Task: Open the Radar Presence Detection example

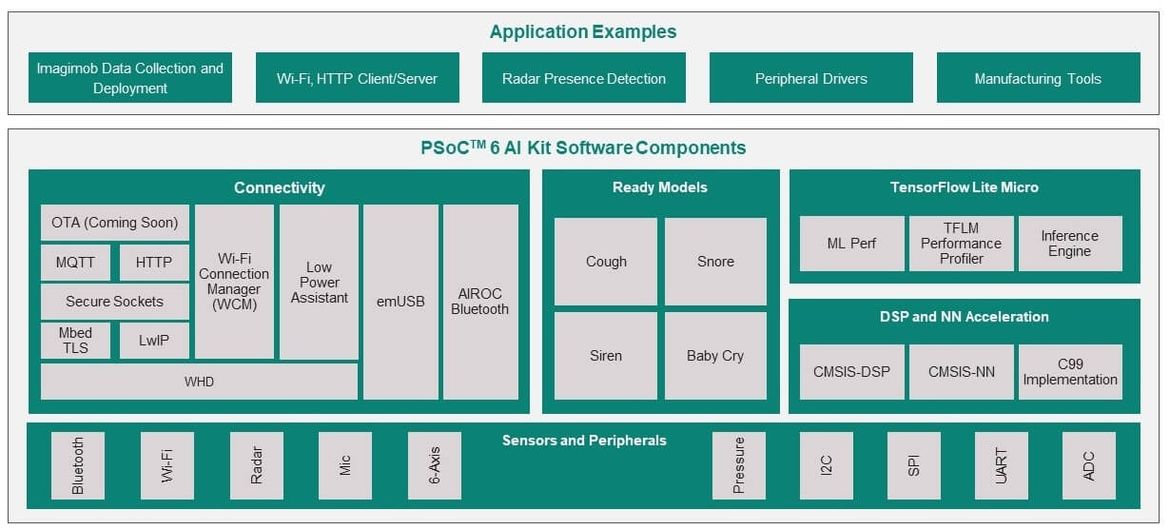Action: [584, 78]
